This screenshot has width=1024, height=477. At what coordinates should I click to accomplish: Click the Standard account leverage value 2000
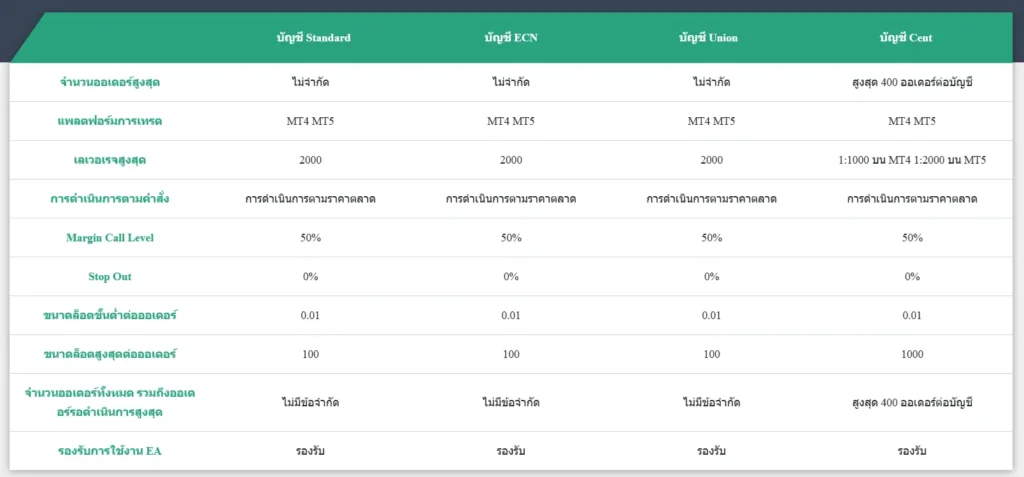click(x=311, y=160)
